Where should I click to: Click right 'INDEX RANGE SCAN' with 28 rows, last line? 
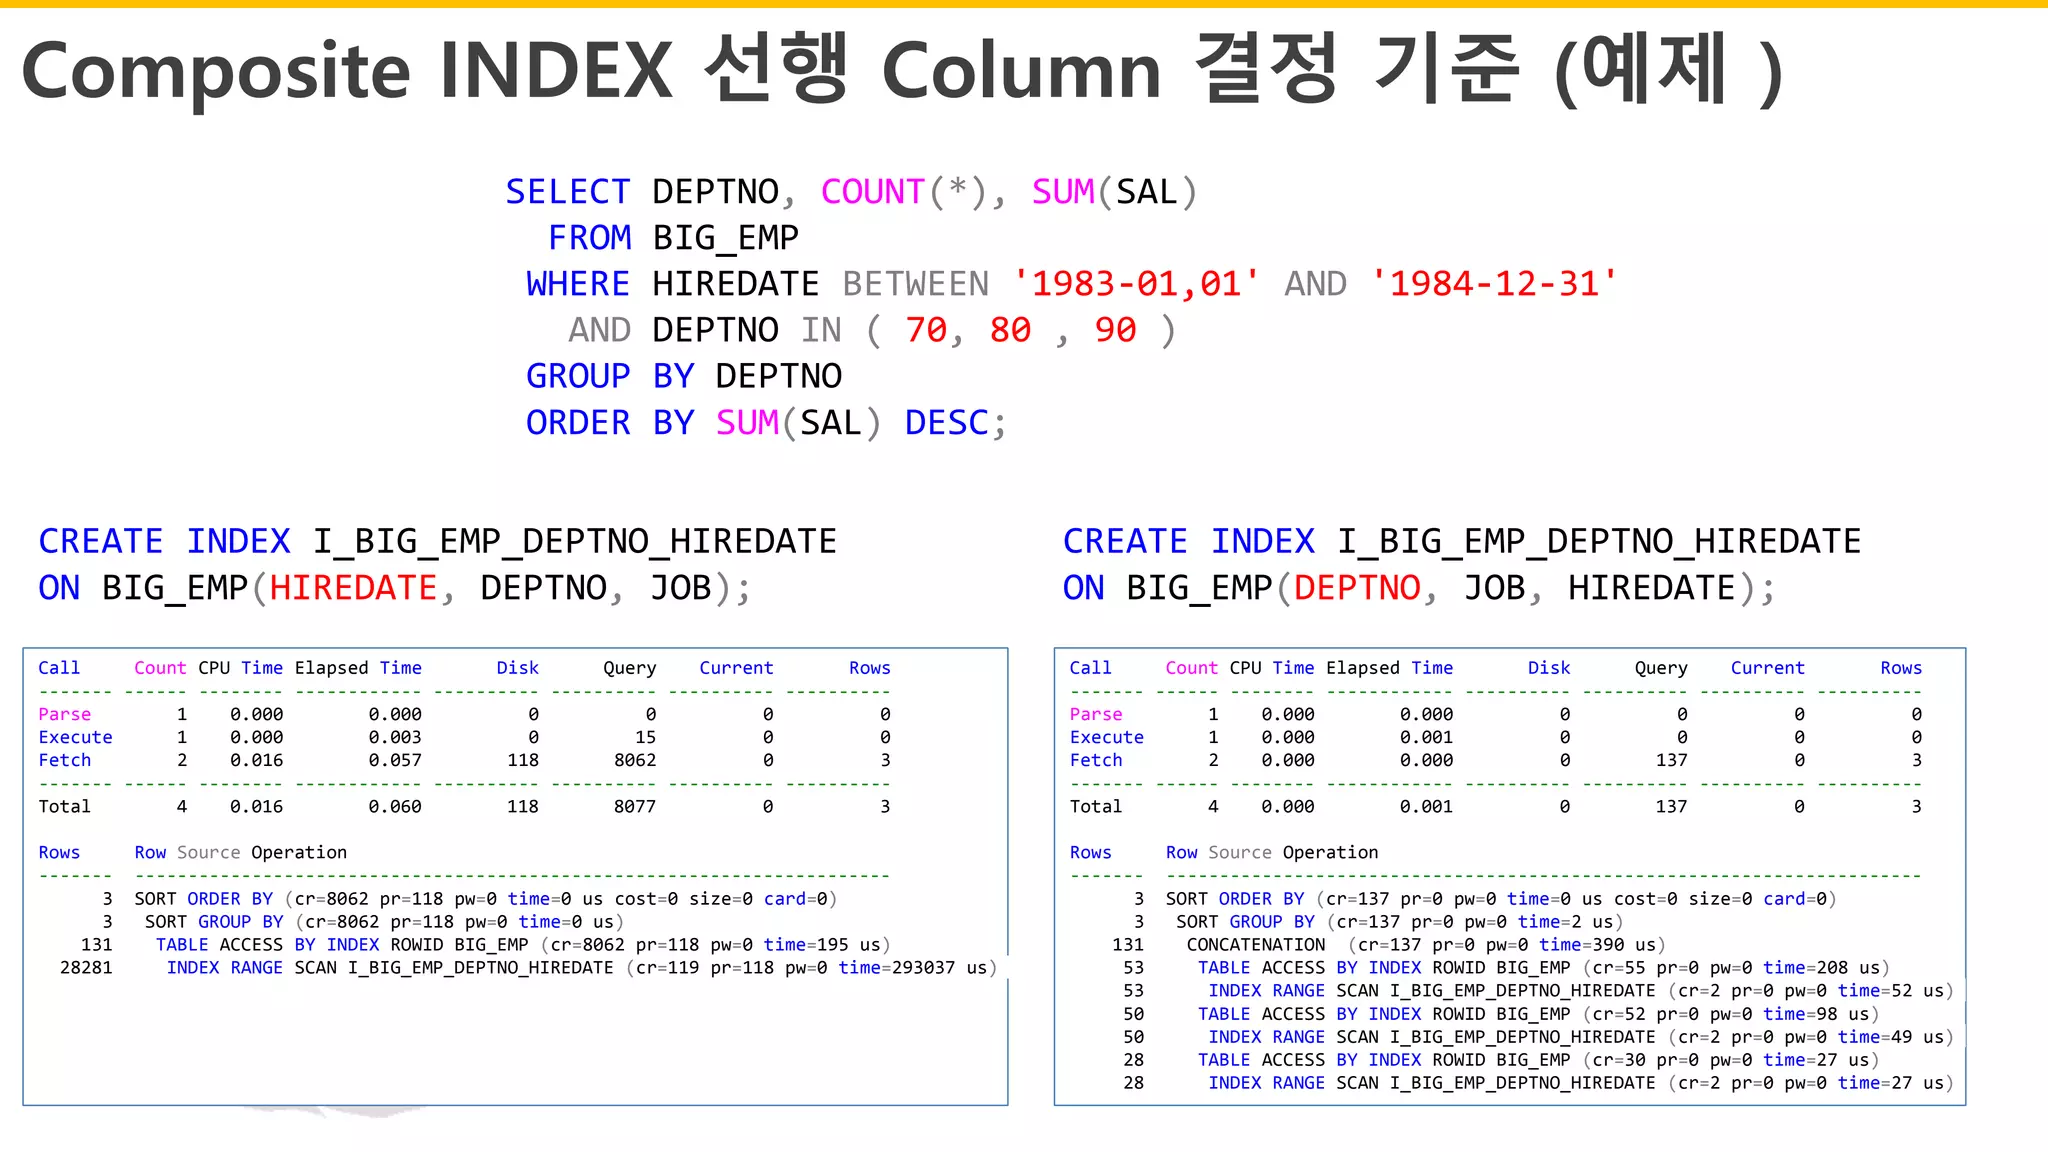coord(1581,1083)
